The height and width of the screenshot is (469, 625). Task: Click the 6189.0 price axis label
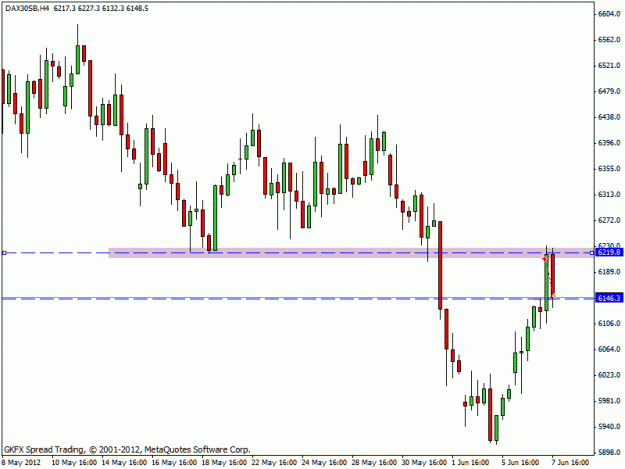tap(609, 272)
